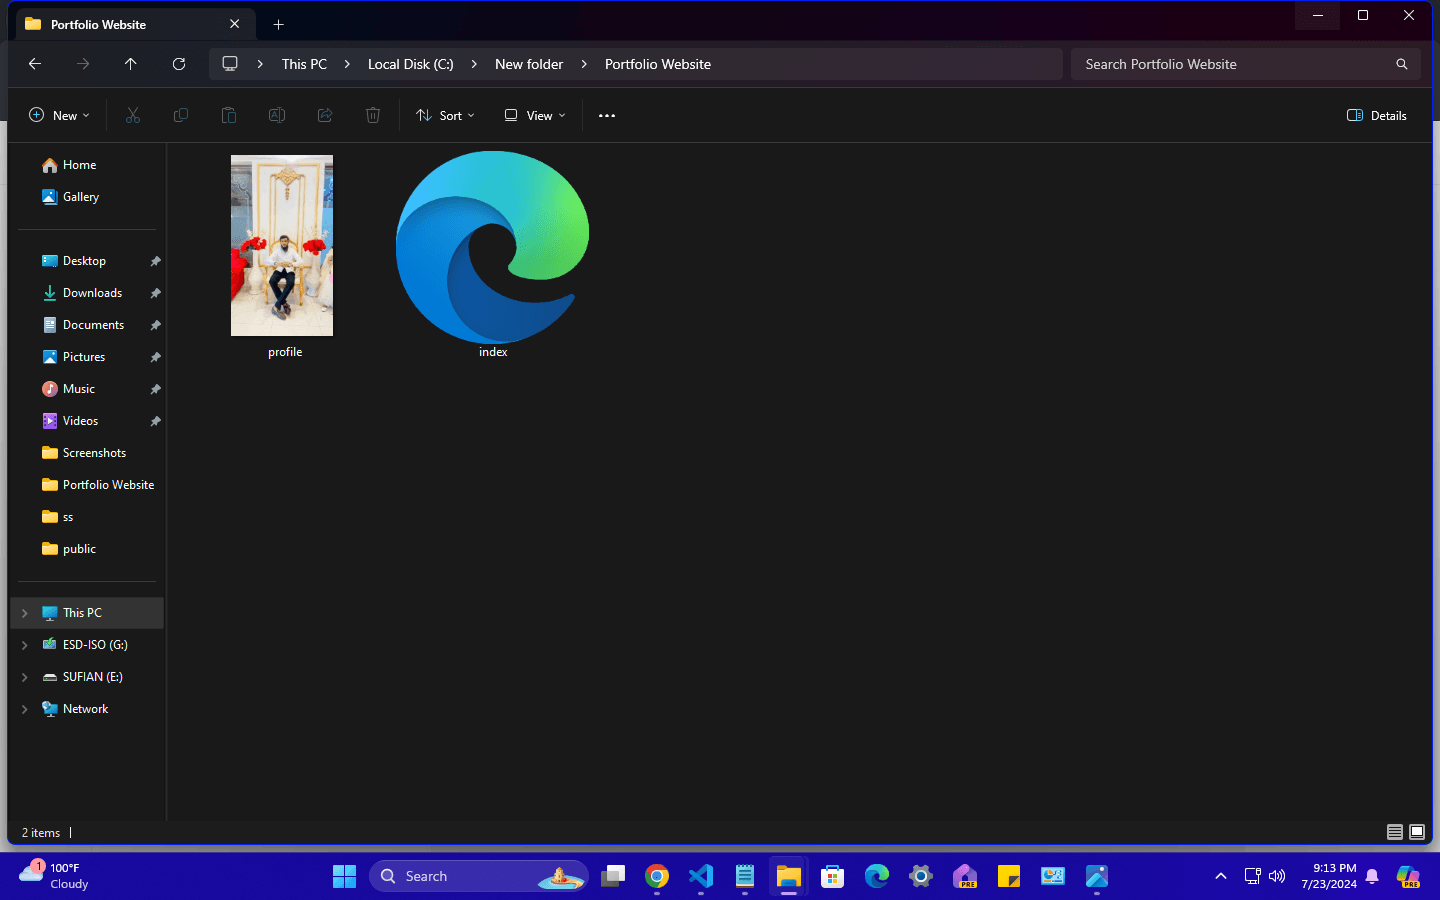Open Microsoft Edge from taskbar
The image size is (1440, 900).
point(877,876)
